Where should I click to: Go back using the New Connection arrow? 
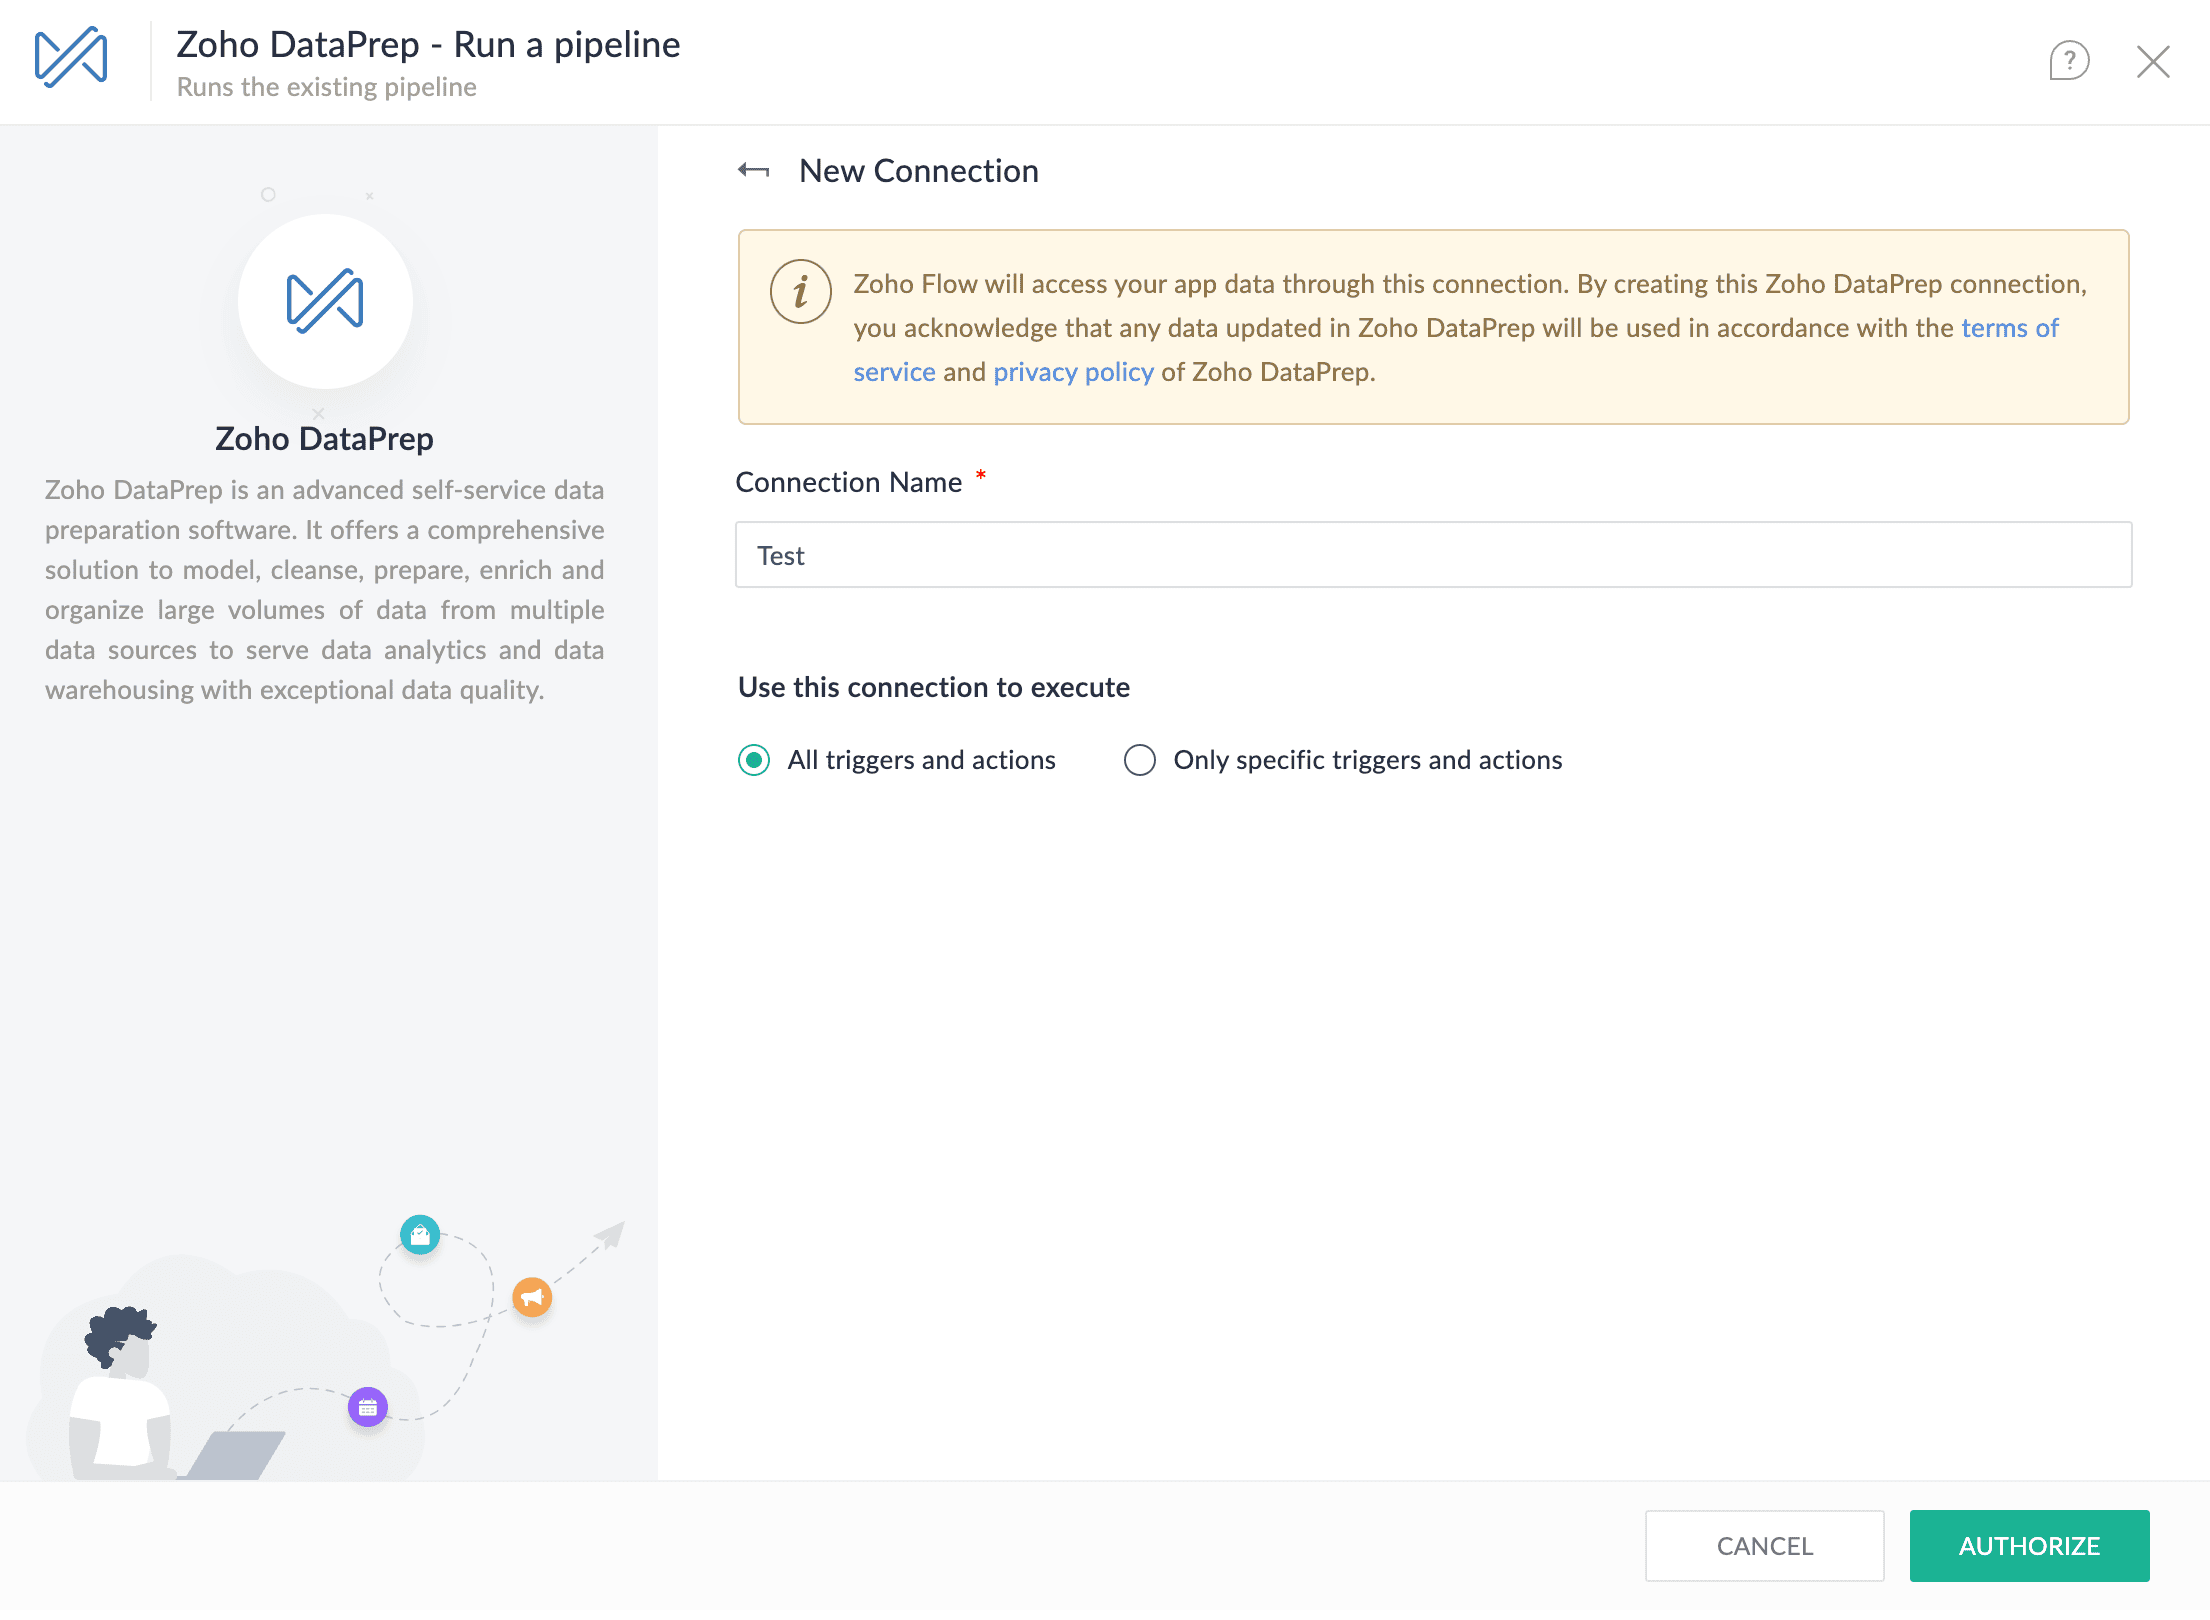[x=754, y=171]
